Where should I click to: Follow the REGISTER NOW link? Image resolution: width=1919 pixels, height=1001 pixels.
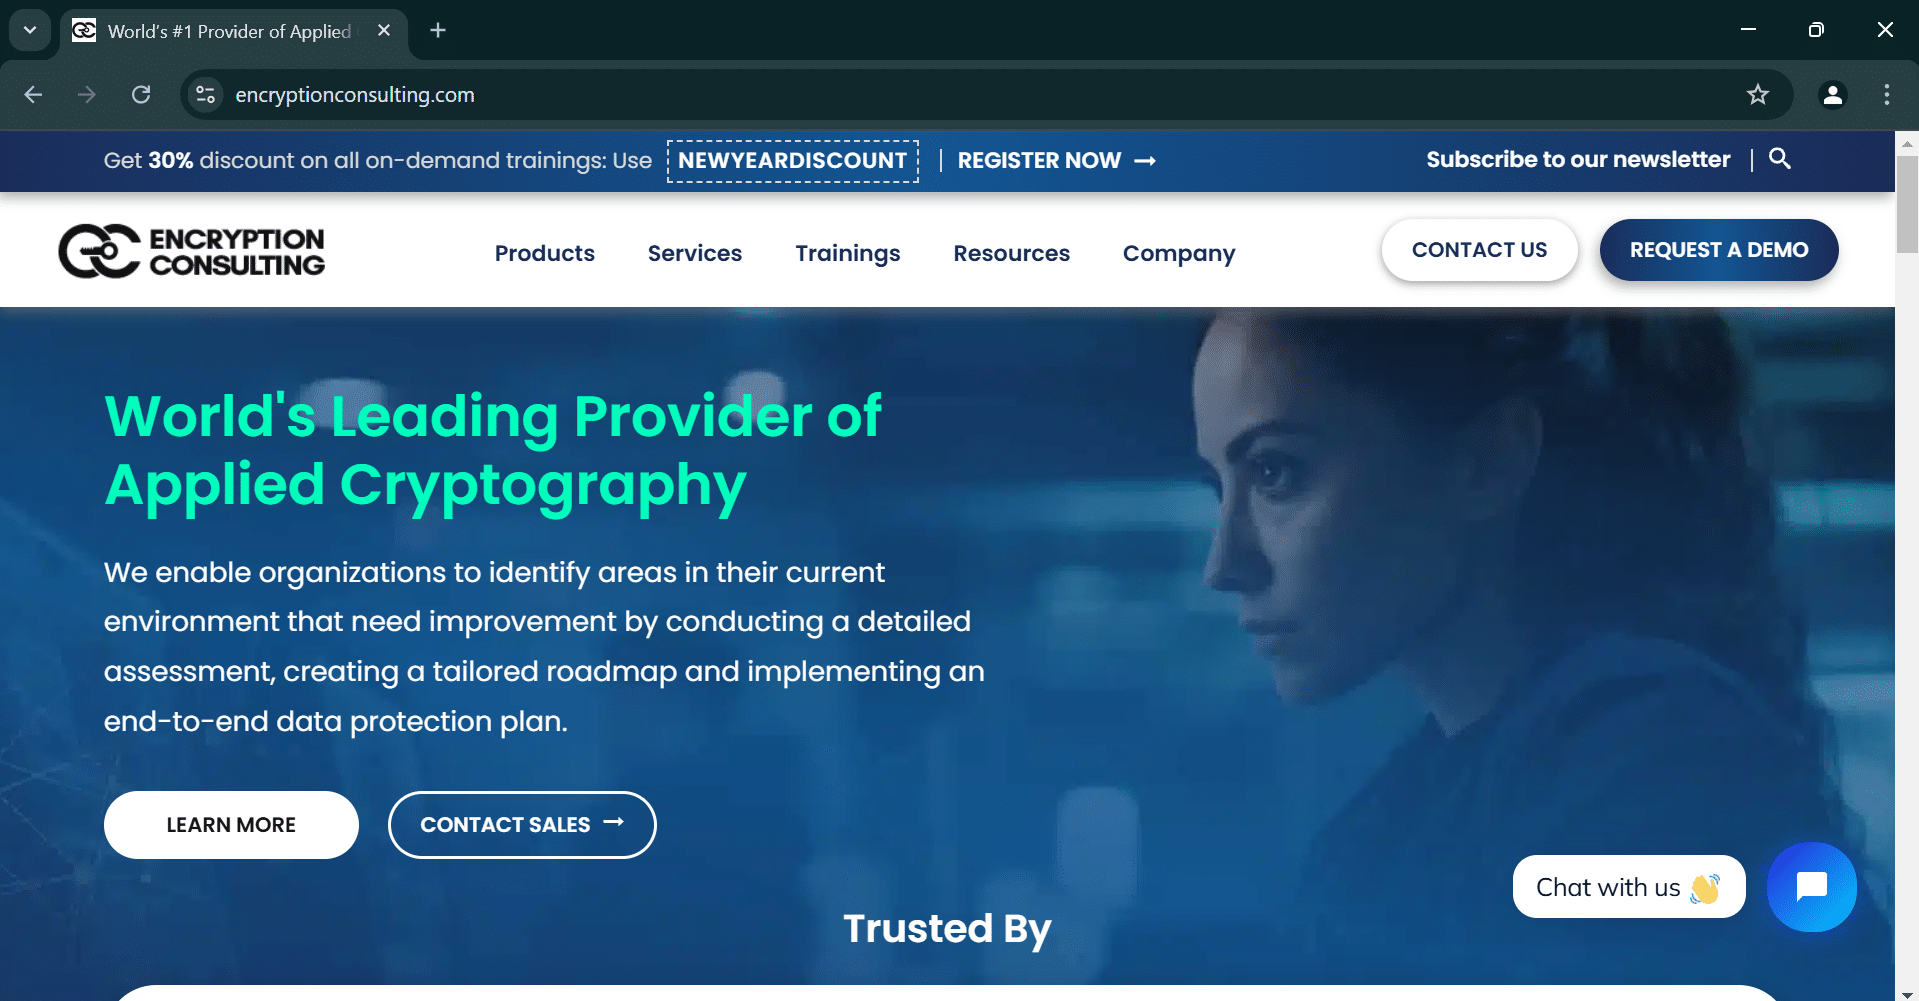[x=1057, y=161]
